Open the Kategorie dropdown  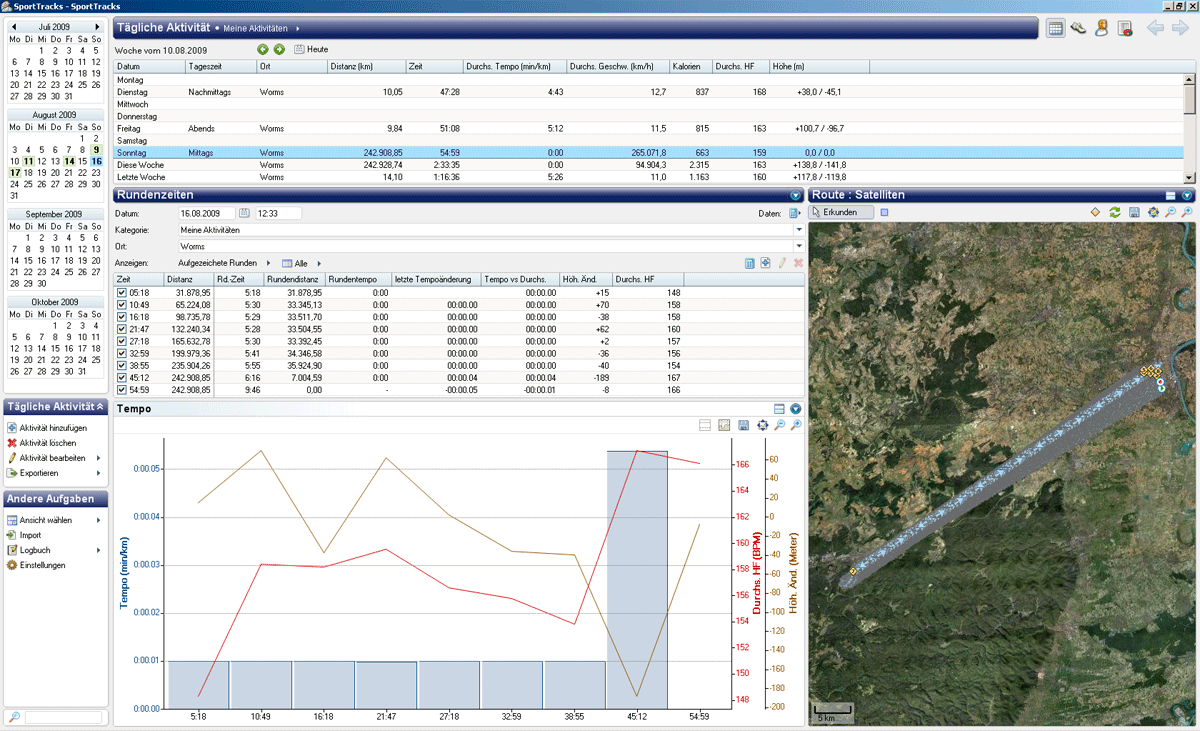(x=798, y=230)
